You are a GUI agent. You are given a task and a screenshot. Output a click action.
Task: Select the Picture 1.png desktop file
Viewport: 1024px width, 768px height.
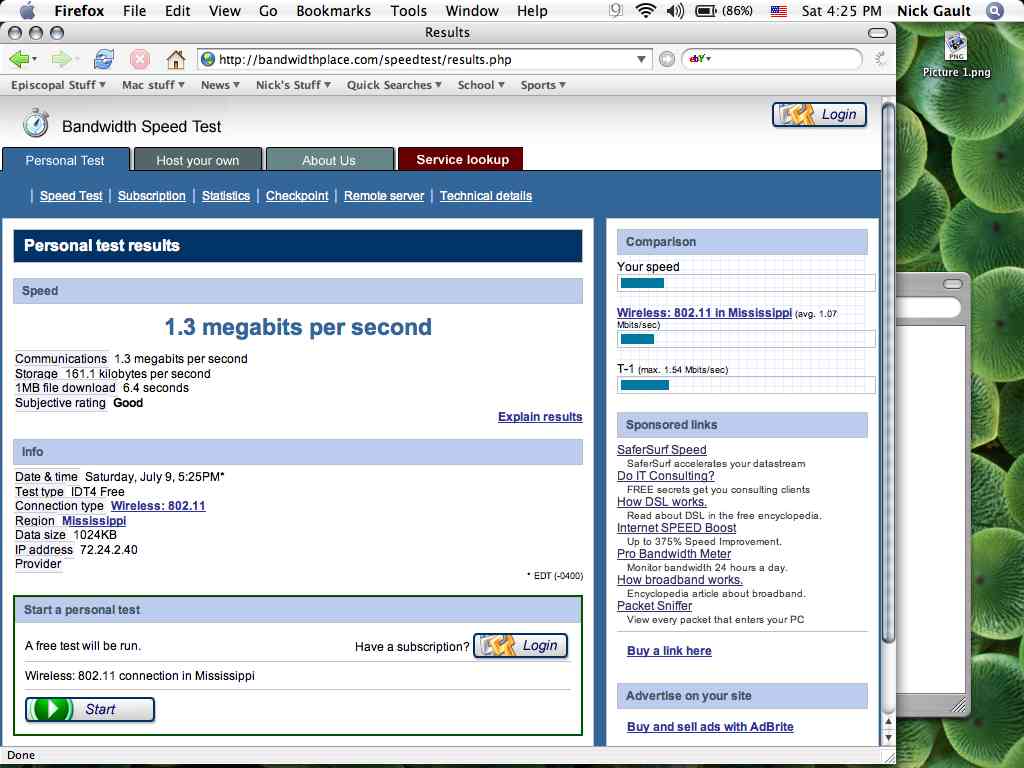click(956, 55)
